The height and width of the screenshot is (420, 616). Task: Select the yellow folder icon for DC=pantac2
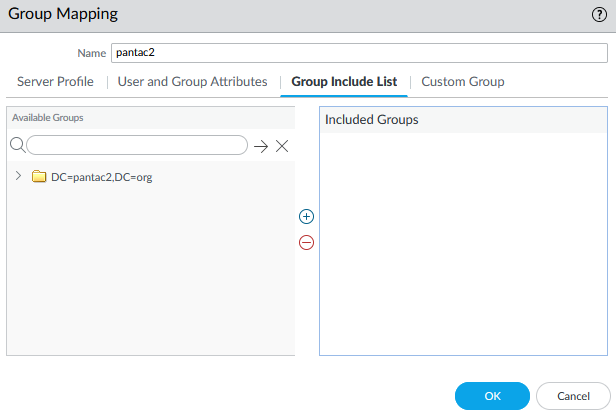(x=39, y=176)
